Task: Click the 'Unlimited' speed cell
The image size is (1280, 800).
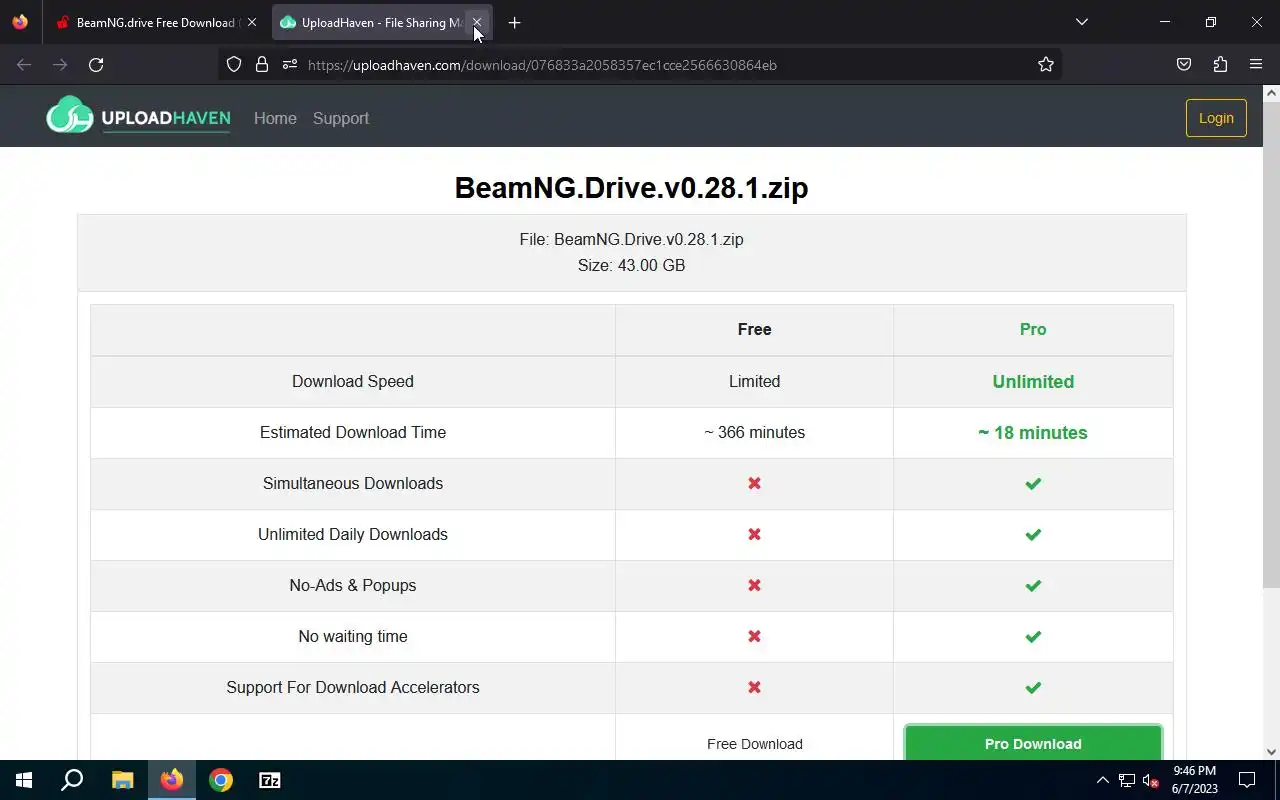Action: pyautogui.click(x=1033, y=381)
